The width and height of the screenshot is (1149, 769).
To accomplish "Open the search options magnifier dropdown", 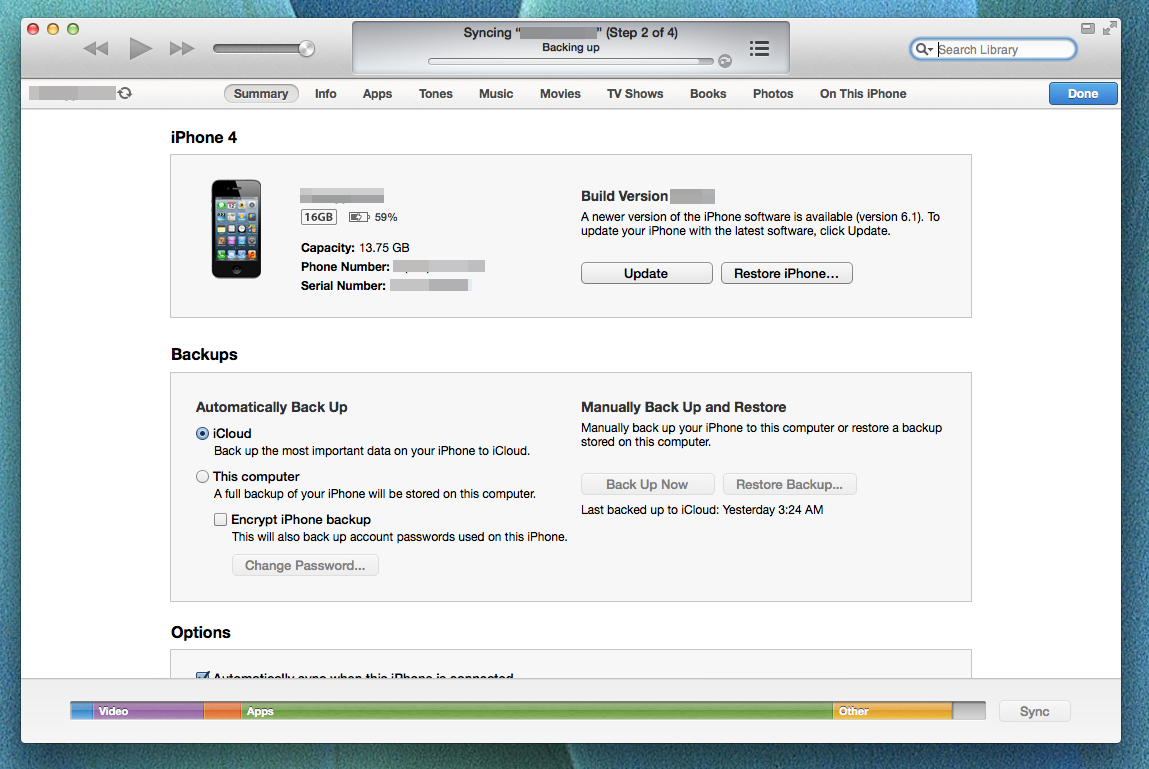I will (x=923, y=49).
